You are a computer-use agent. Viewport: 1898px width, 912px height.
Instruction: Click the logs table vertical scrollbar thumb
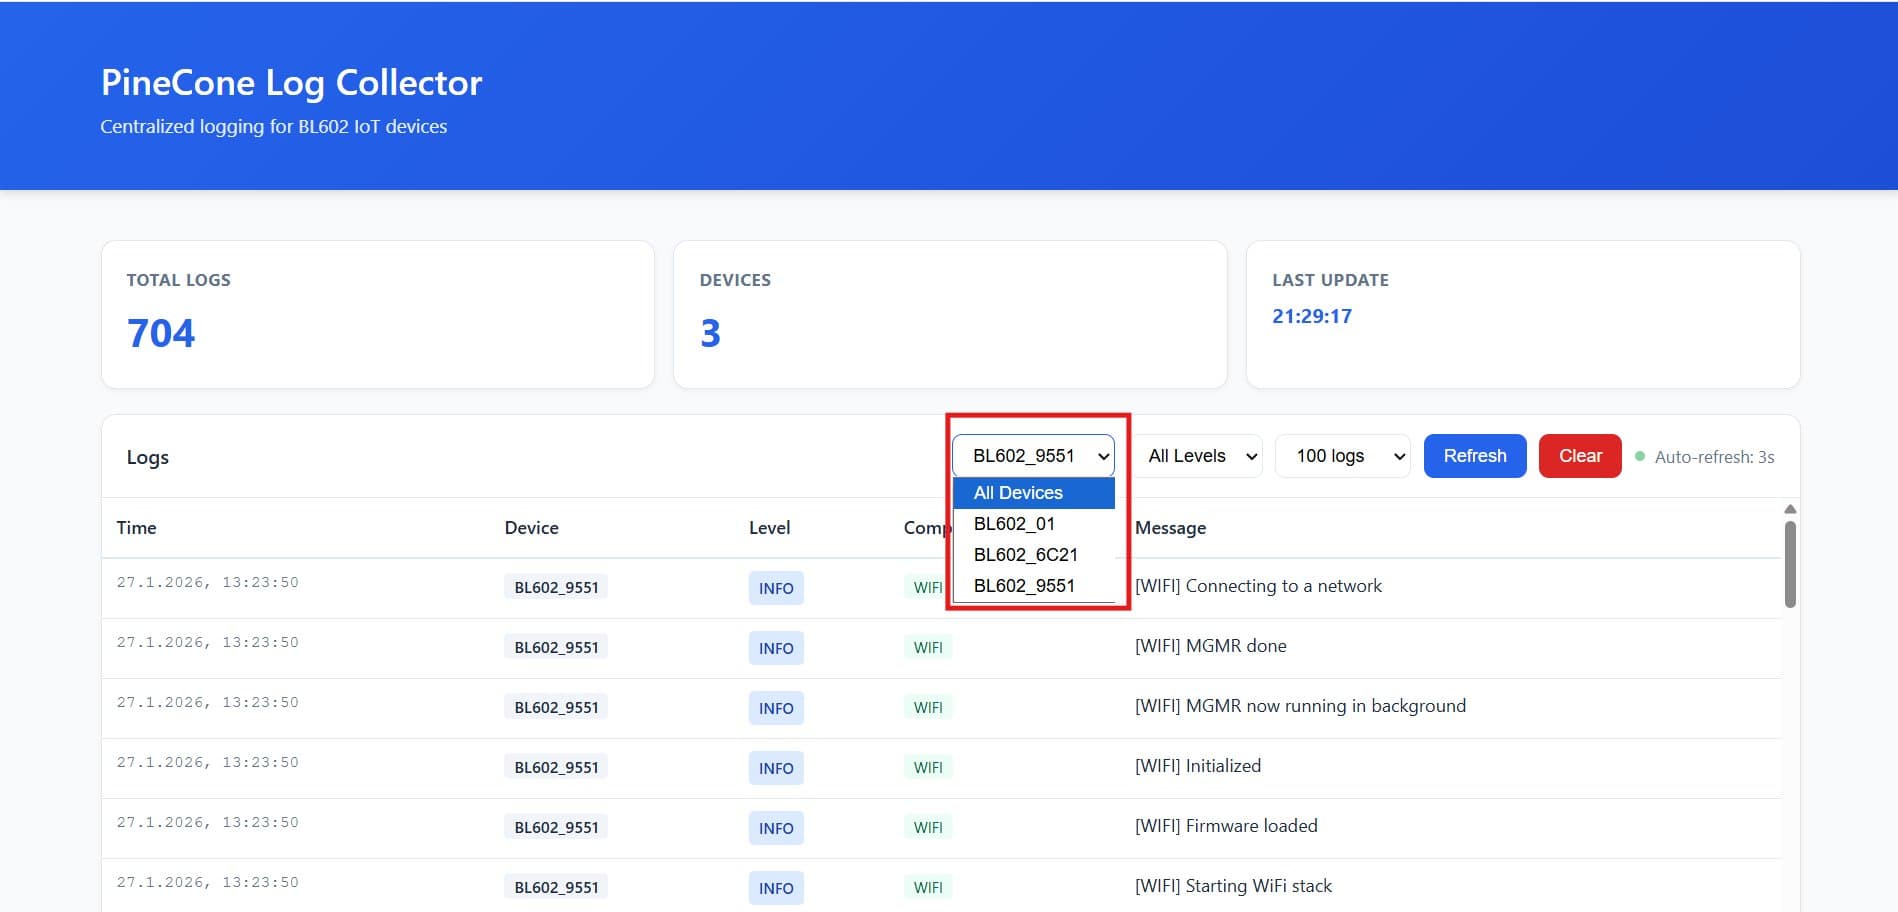tap(1790, 564)
